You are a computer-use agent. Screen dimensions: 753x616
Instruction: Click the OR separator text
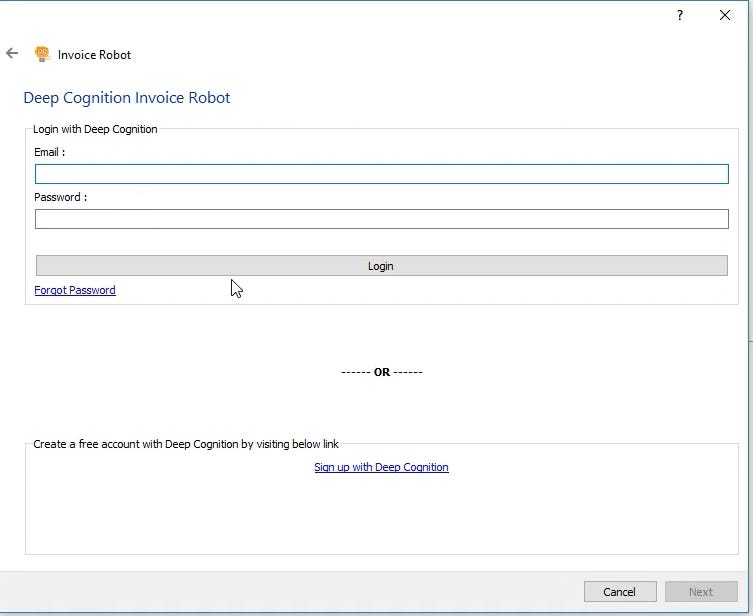pos(382,372)
